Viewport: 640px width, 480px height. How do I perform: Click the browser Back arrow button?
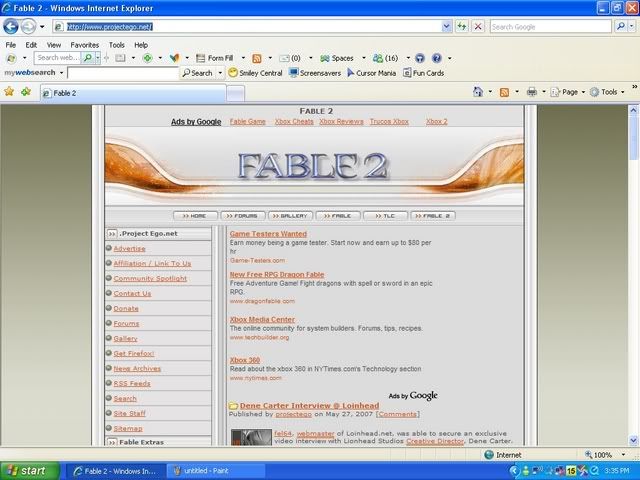point(11,27)
